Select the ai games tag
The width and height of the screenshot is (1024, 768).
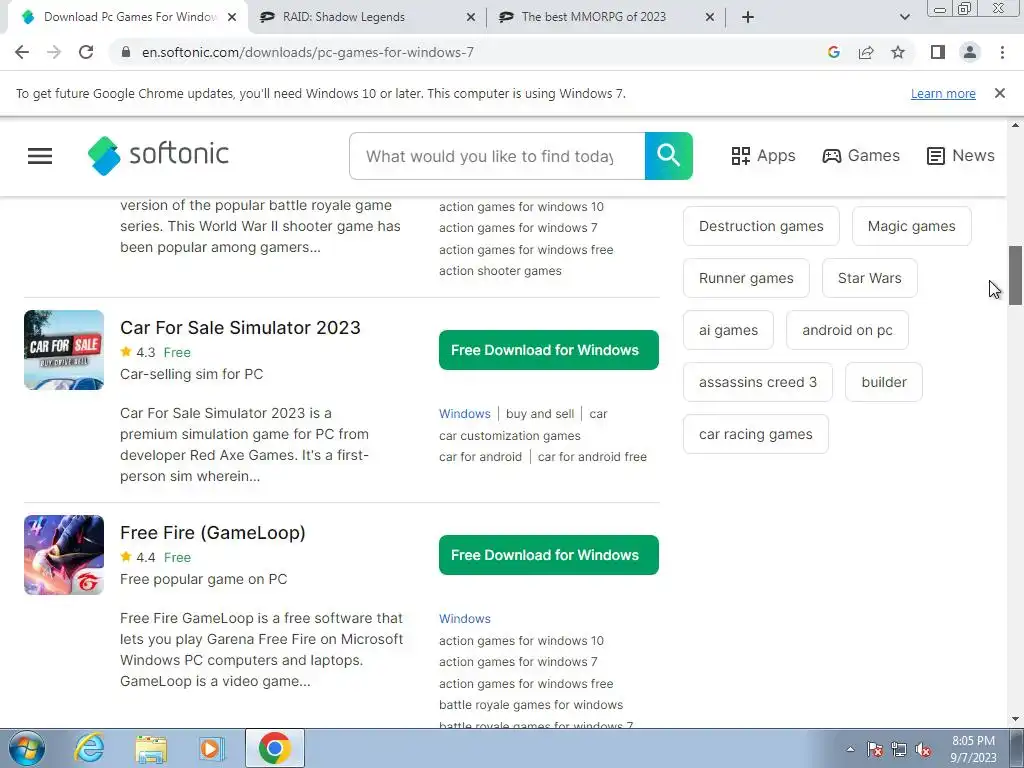[x=728, y=330]
